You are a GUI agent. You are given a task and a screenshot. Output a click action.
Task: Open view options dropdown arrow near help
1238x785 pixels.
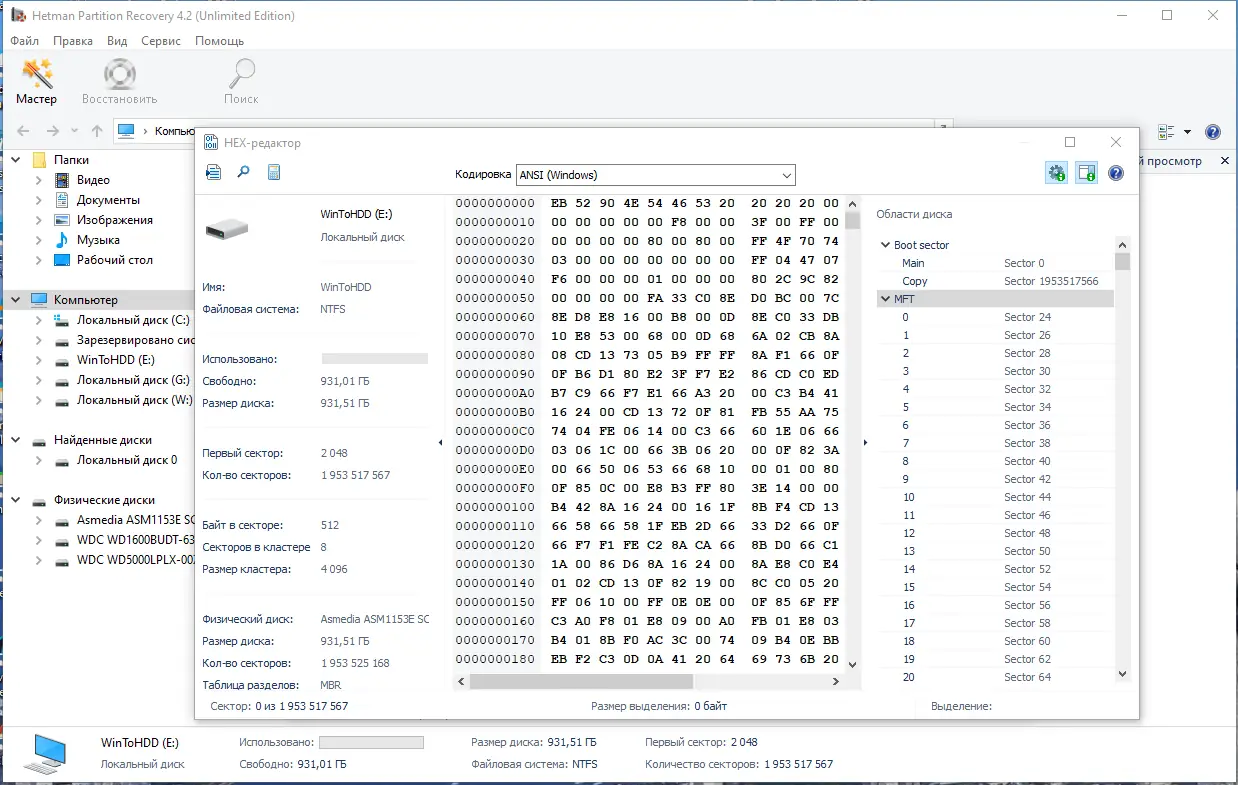pos(1187,132)
